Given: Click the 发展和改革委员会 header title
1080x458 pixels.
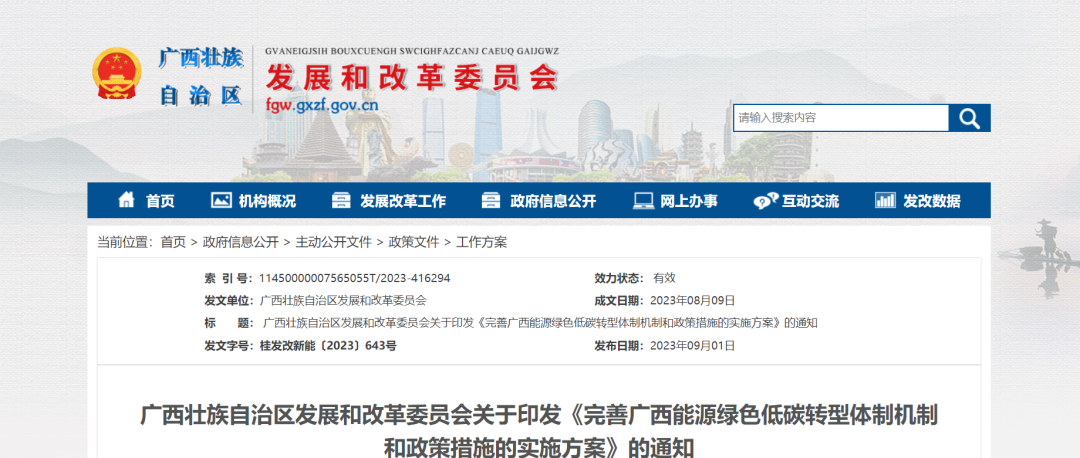Looking at the screenshot, I should click(x=412, y=79).
